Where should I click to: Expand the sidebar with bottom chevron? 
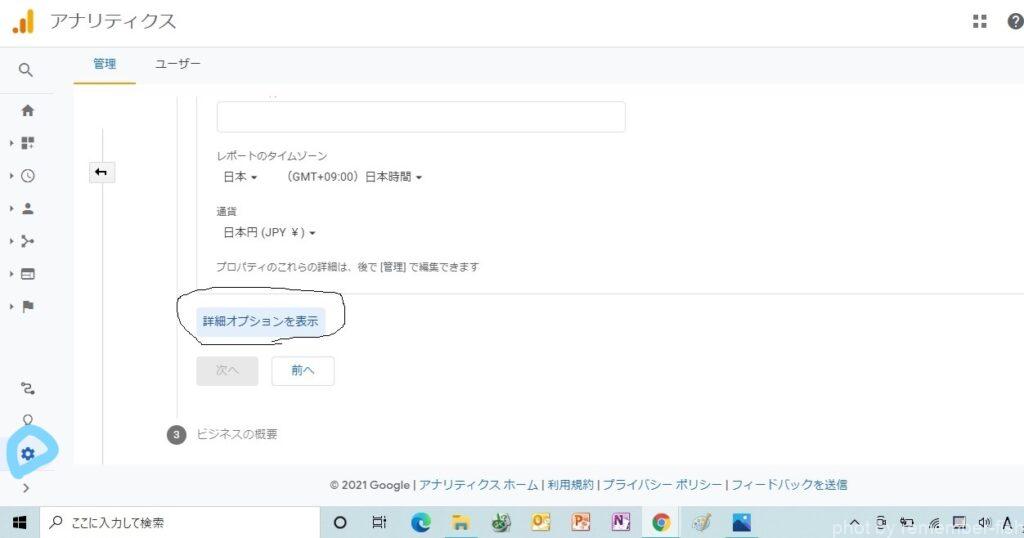pyautogui.click(x=26, y=488)
